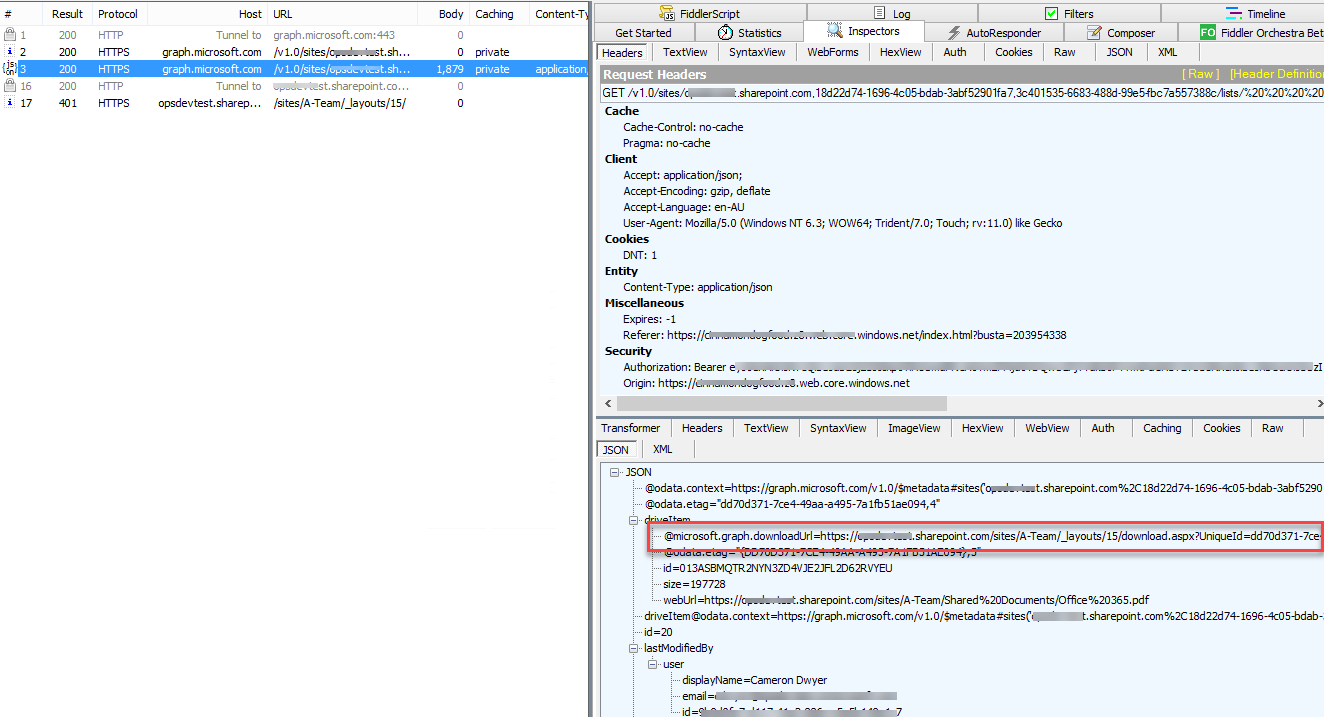Collapse the user node in JSON tree
This screenshot has width=1324, height=717.
pos(653,664)
